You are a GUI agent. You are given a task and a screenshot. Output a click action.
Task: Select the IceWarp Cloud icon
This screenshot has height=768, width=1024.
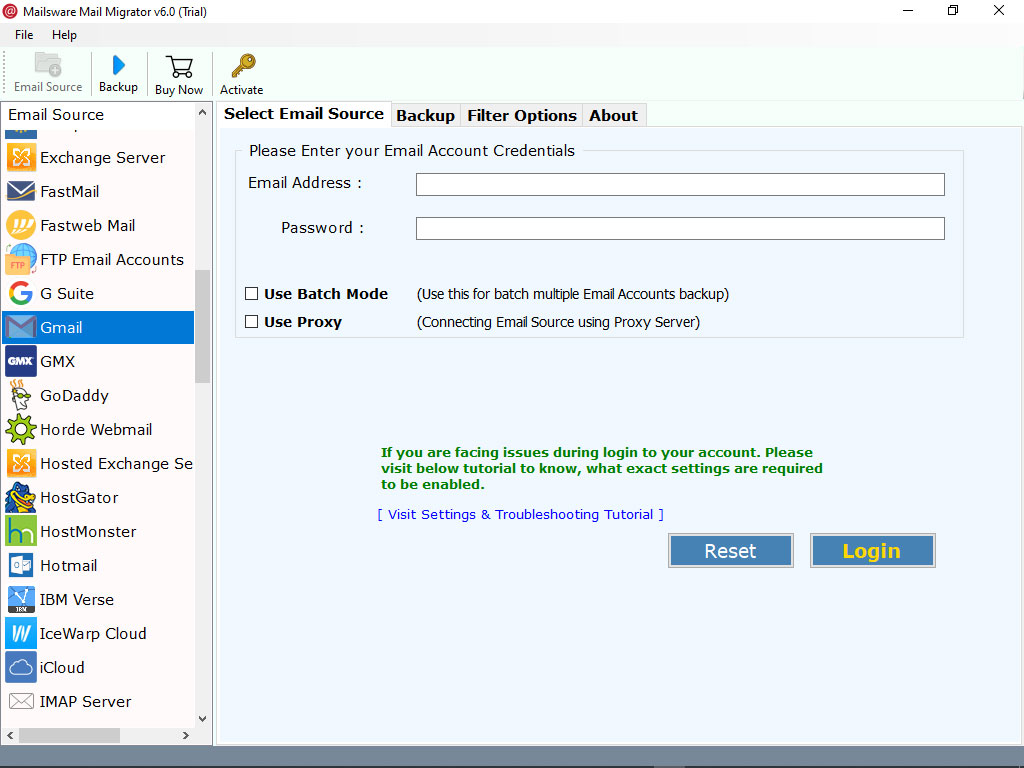21,633
